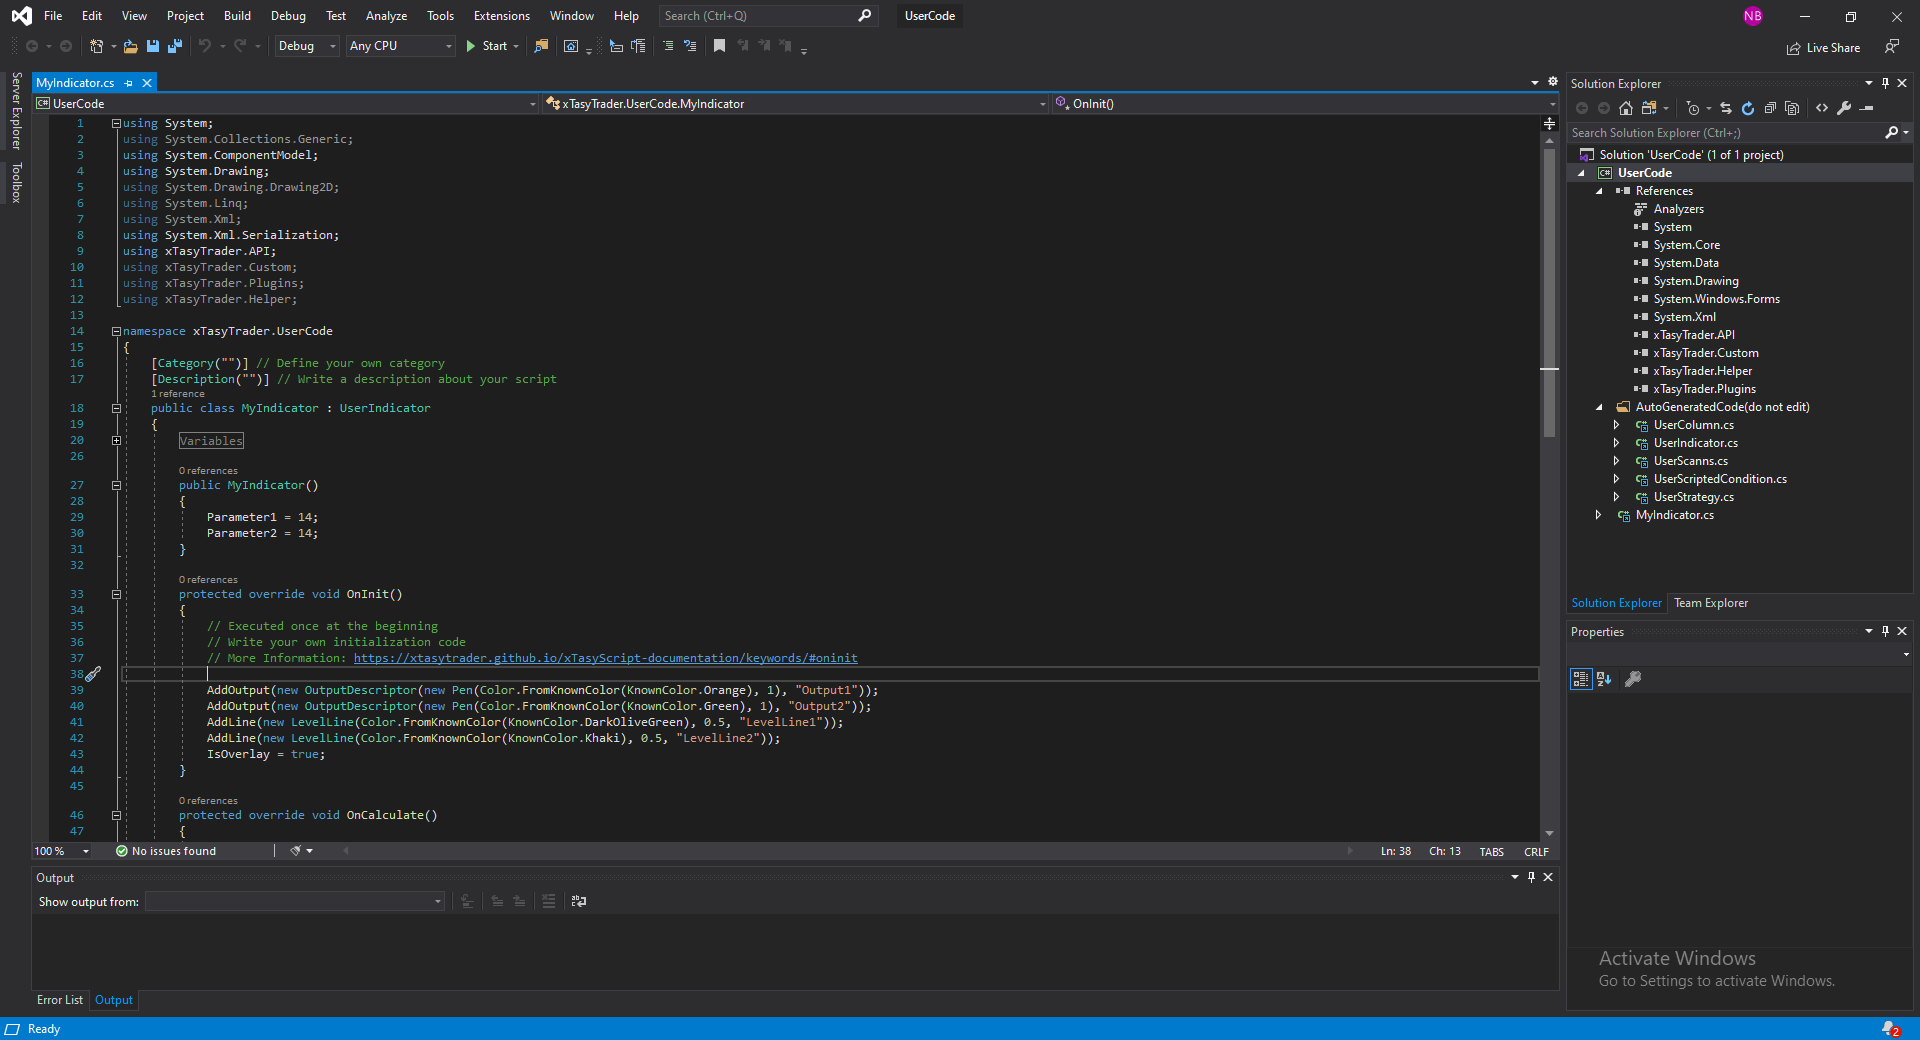Image resolution: width=1920 pixels, height=1040 pixels.
Task: Open Properties wrench icon in Solution Explorer
Action: pyautogui.click(x=1844, y=108)
